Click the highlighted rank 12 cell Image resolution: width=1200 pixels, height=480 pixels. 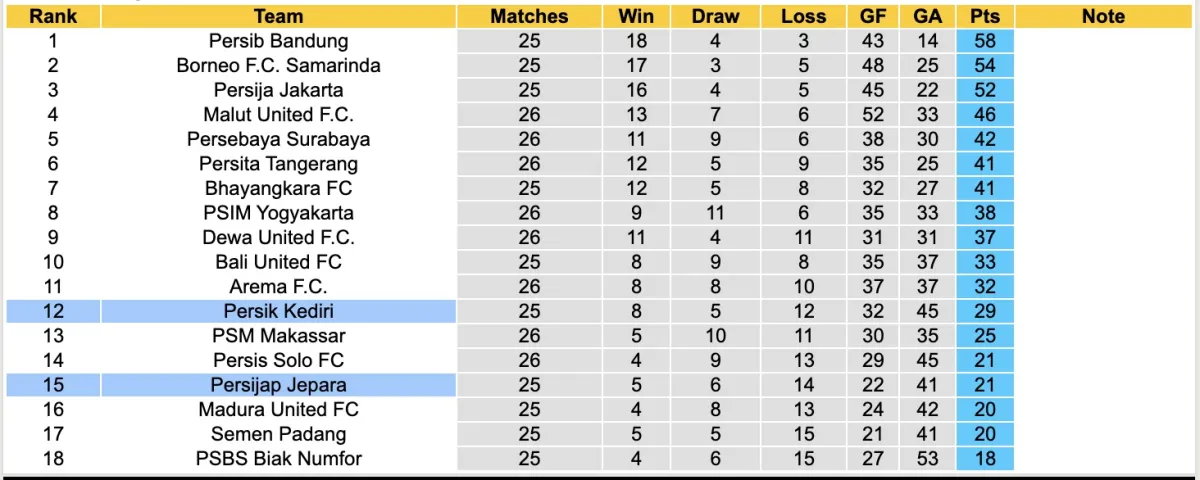click(x=52, y=311)
